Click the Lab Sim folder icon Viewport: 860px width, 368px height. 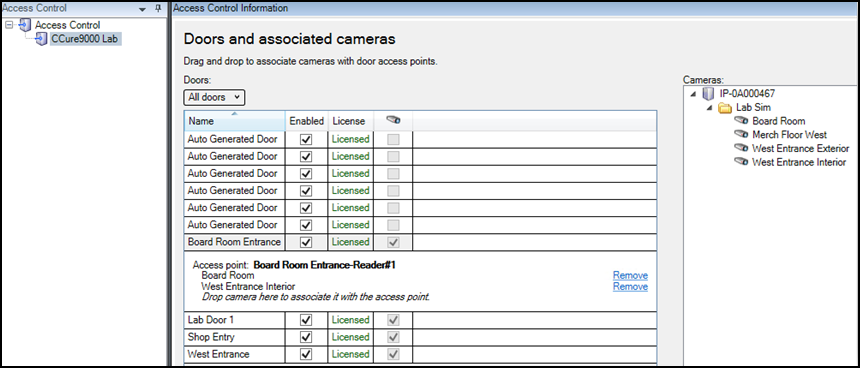click(x=725, y=107)
